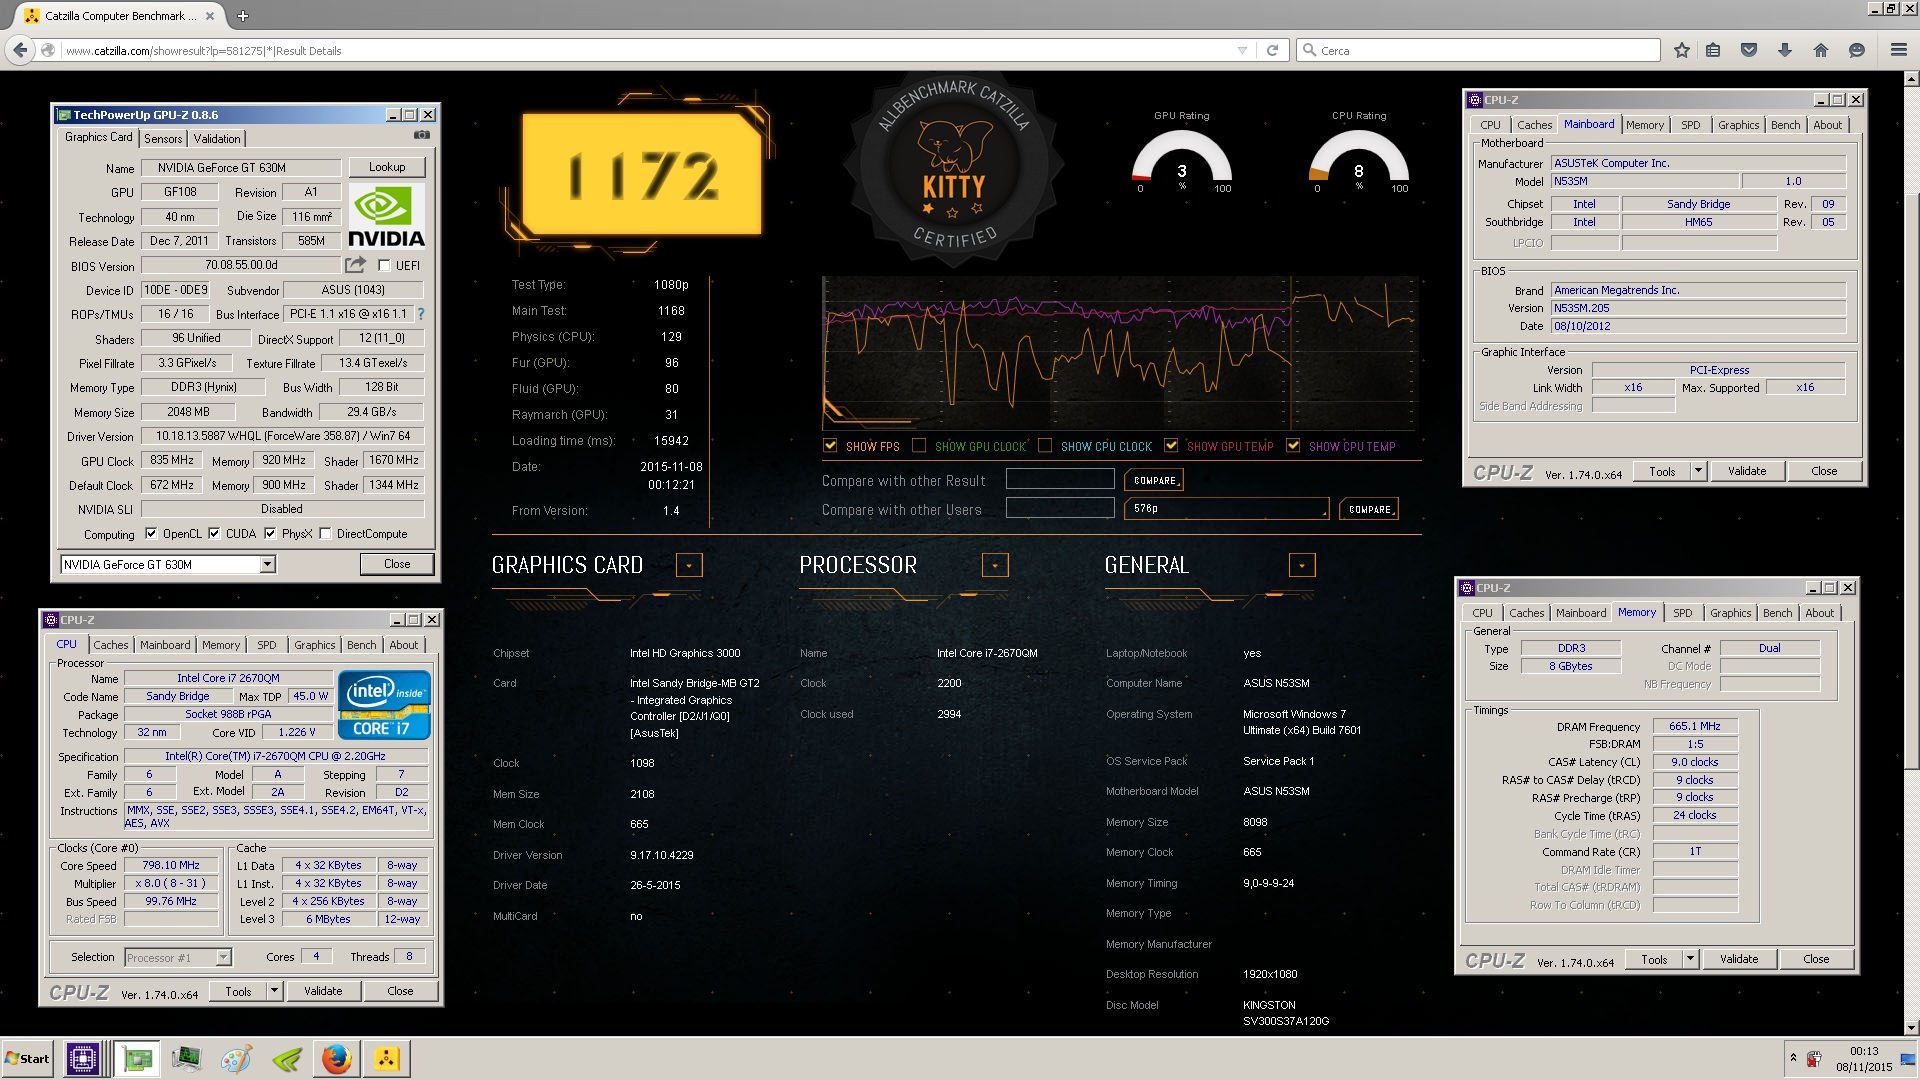Click the Cerca search box
This screenshot has height=1080, width=1920.
pos(1478,50)
